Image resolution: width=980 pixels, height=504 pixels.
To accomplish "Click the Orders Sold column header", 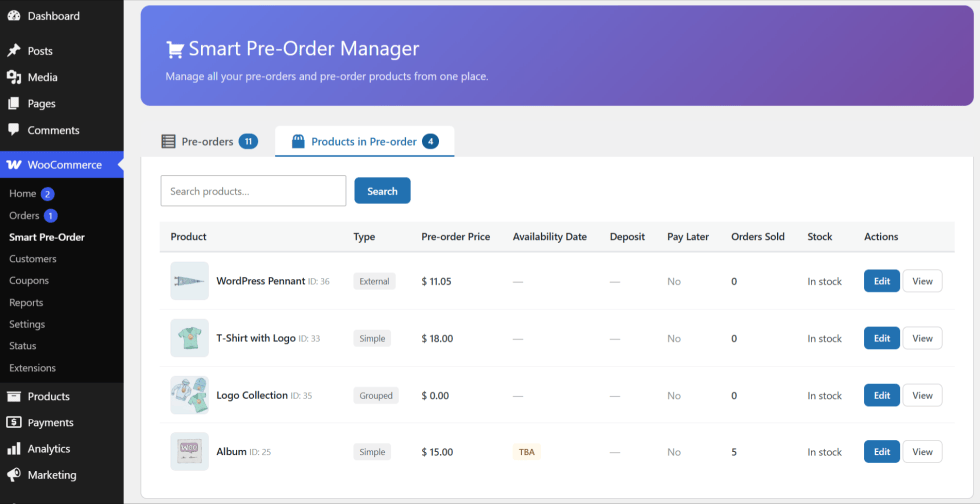I will pyautogui.click(x=758, y=236).
